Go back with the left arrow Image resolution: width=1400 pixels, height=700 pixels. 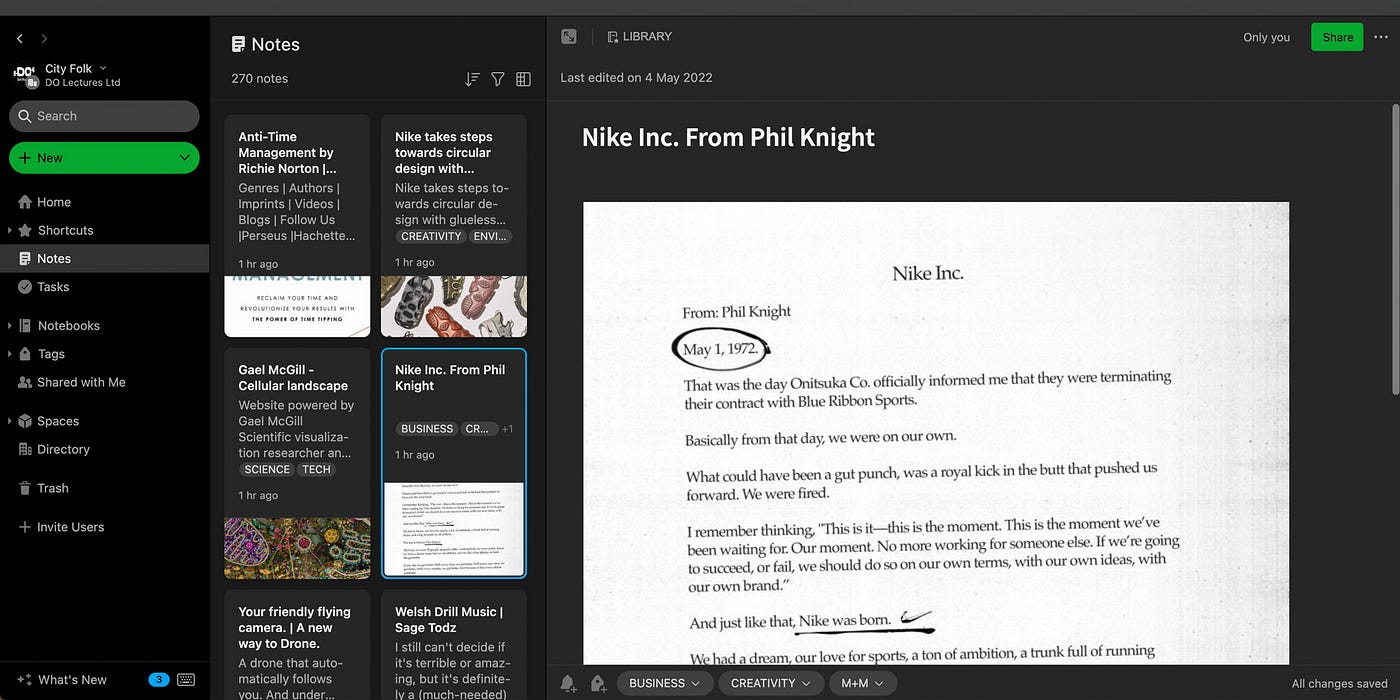pos(20,38)
